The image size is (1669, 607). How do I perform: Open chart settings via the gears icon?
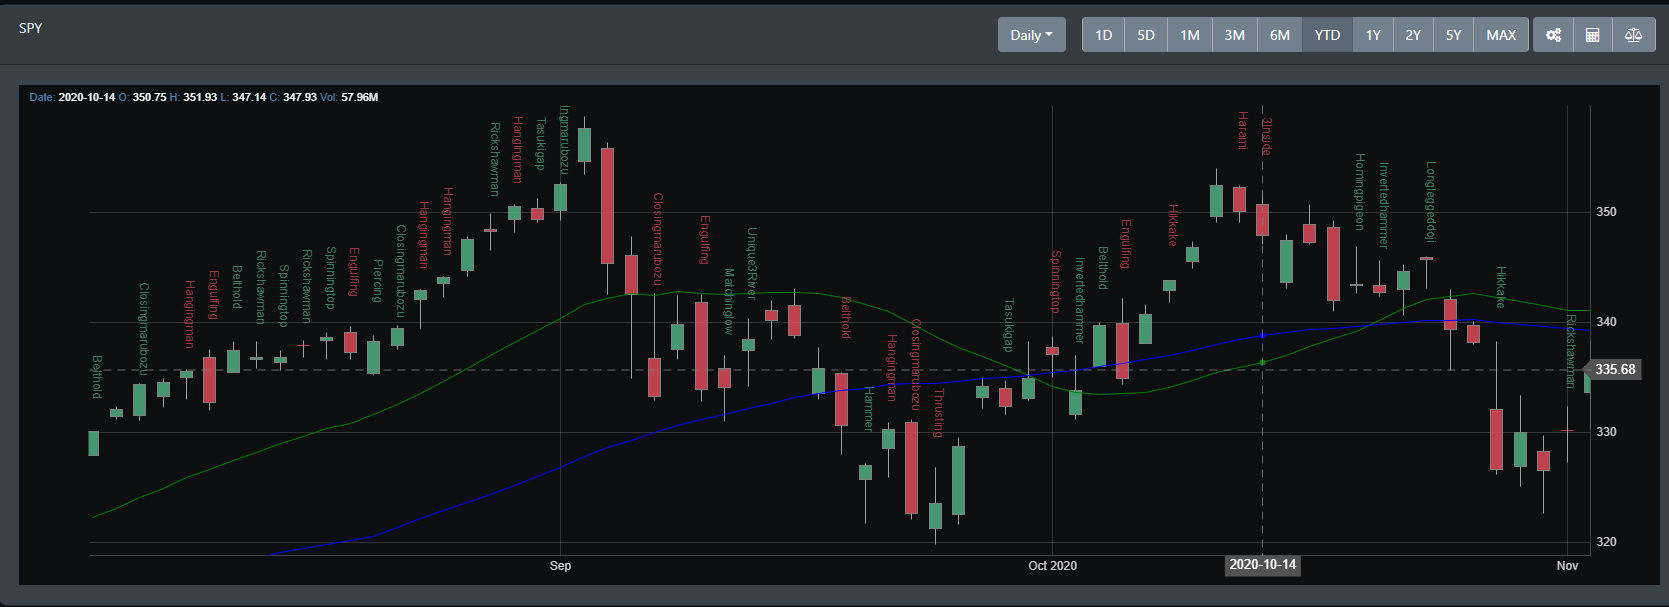(1553, 35)
